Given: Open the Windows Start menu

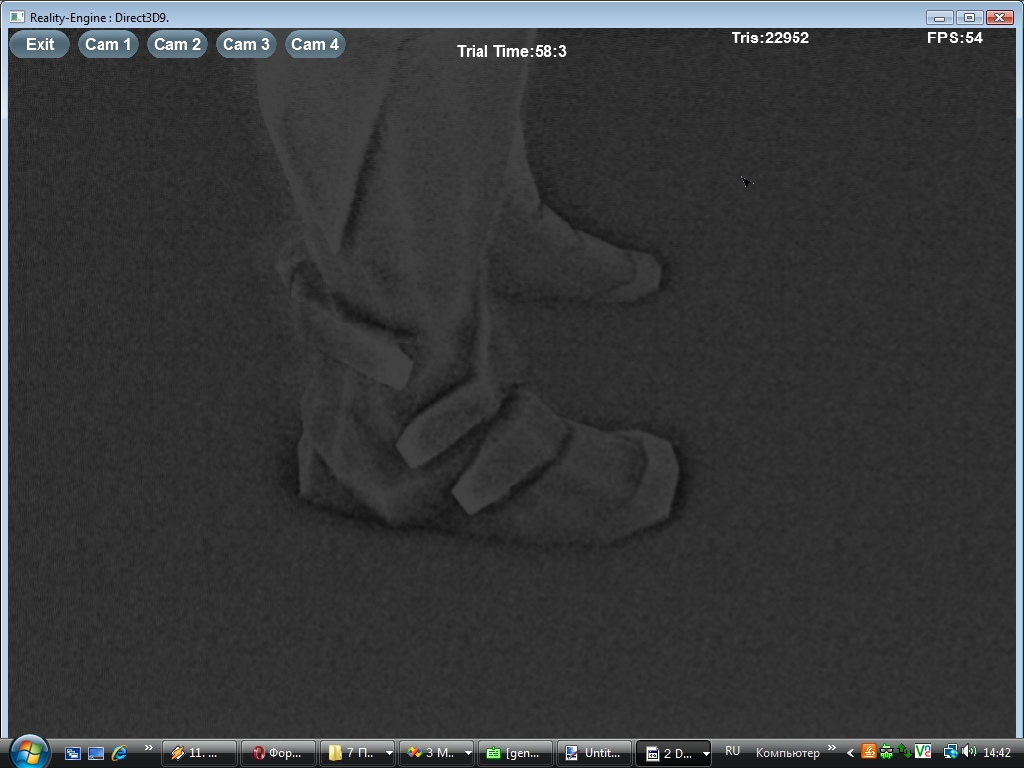Looking at the screenshot, I should (27, 751).
